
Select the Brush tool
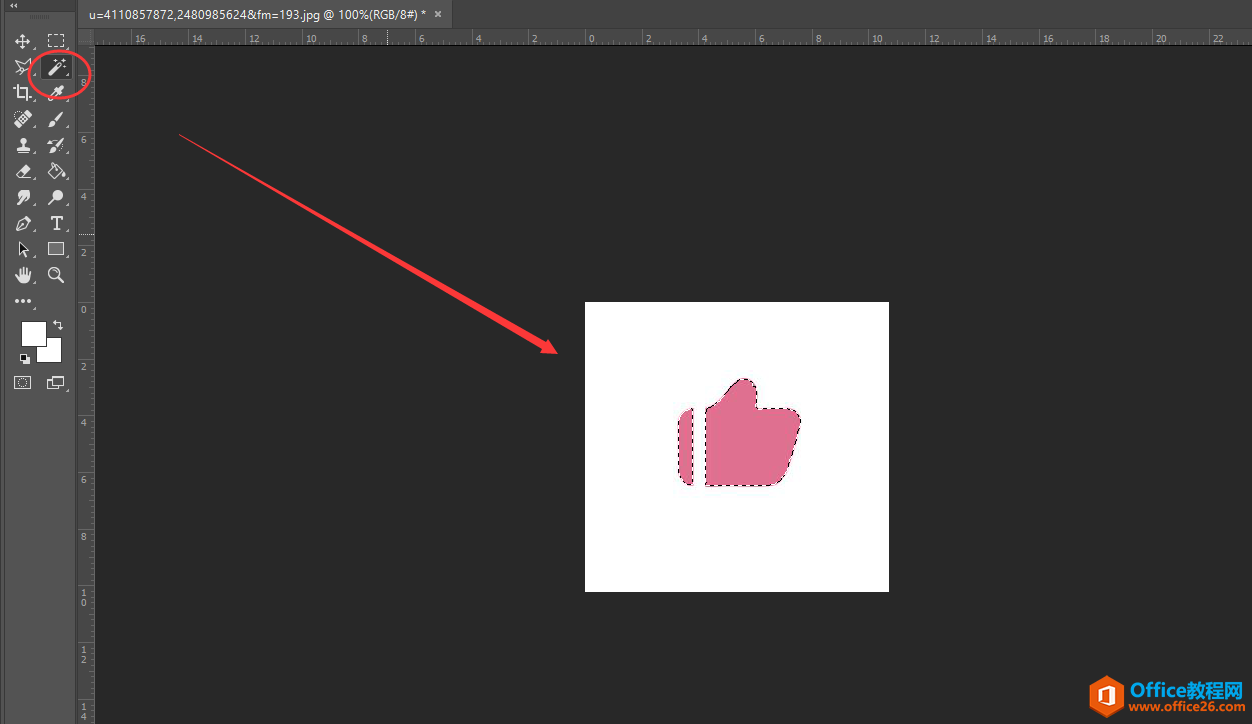pos(56,119)
